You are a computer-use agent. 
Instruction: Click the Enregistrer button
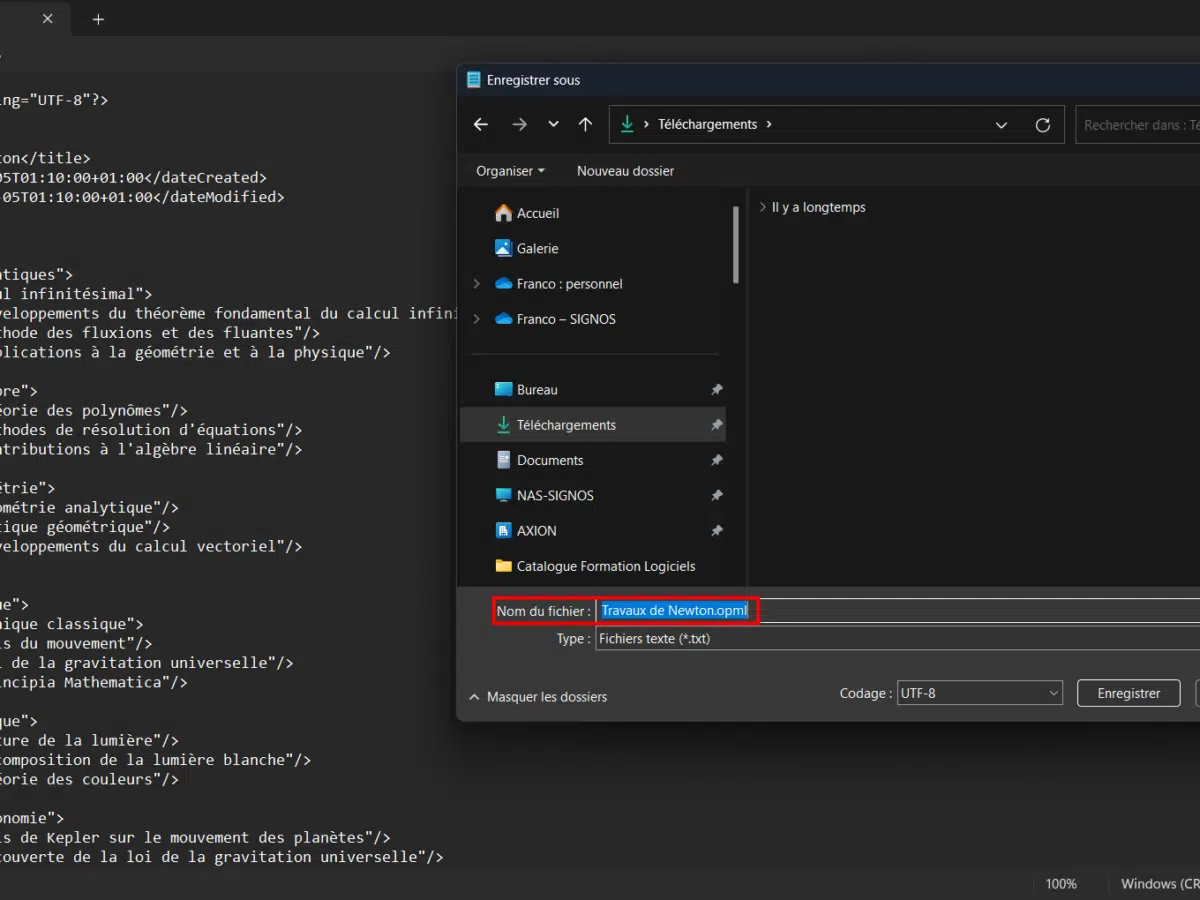click(x=1128, y=693)
